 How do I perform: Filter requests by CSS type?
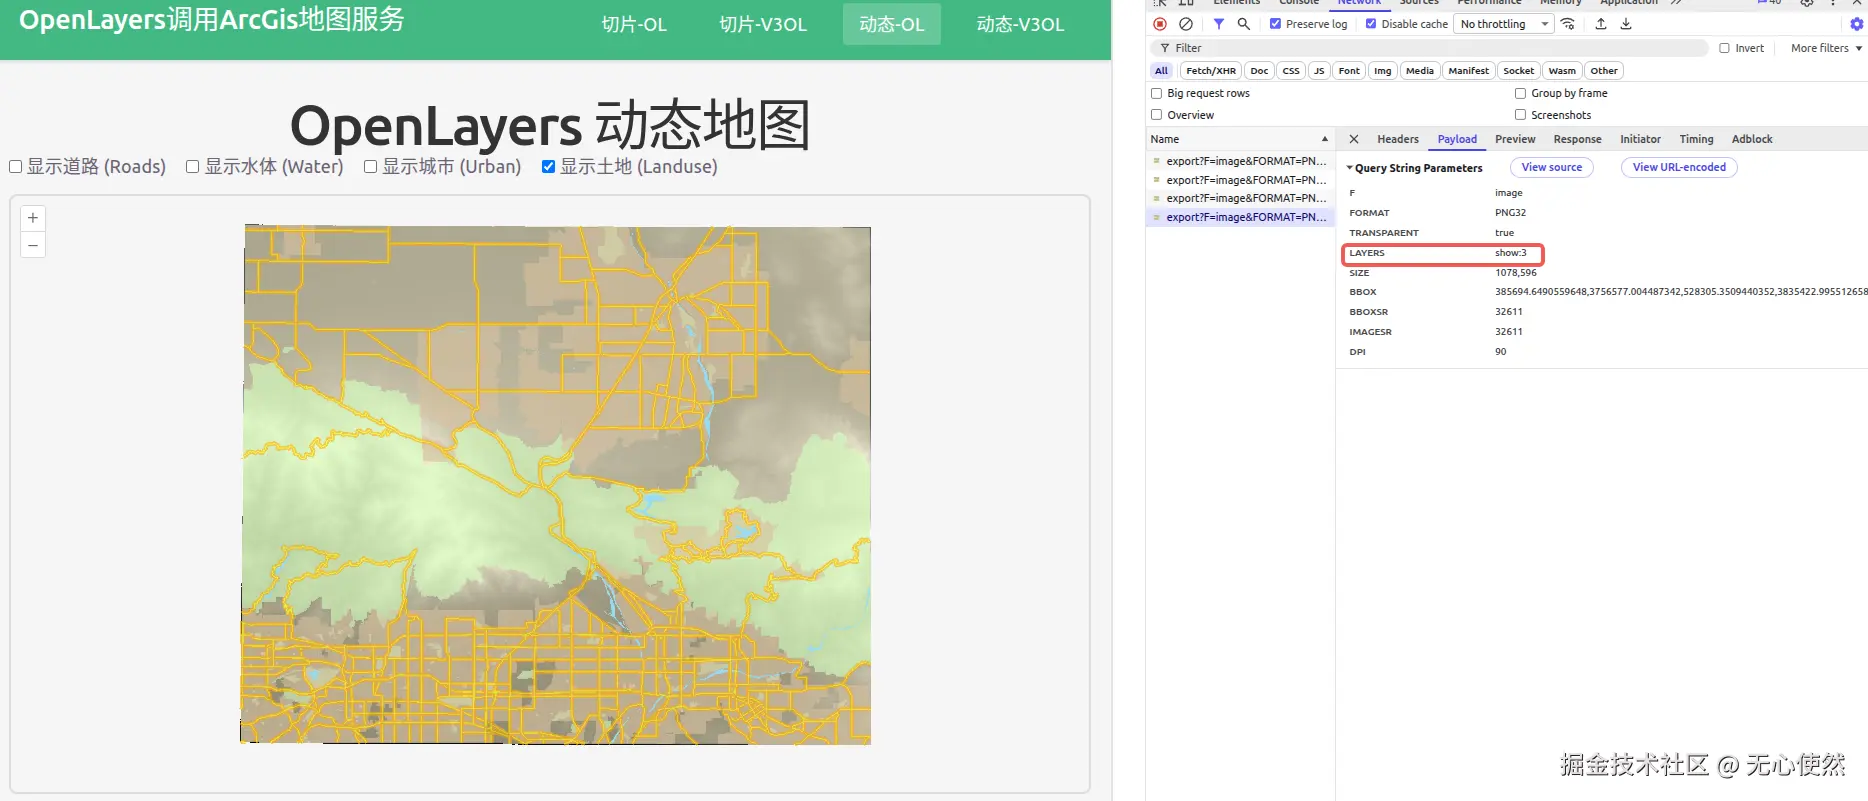pos(1291,71)
